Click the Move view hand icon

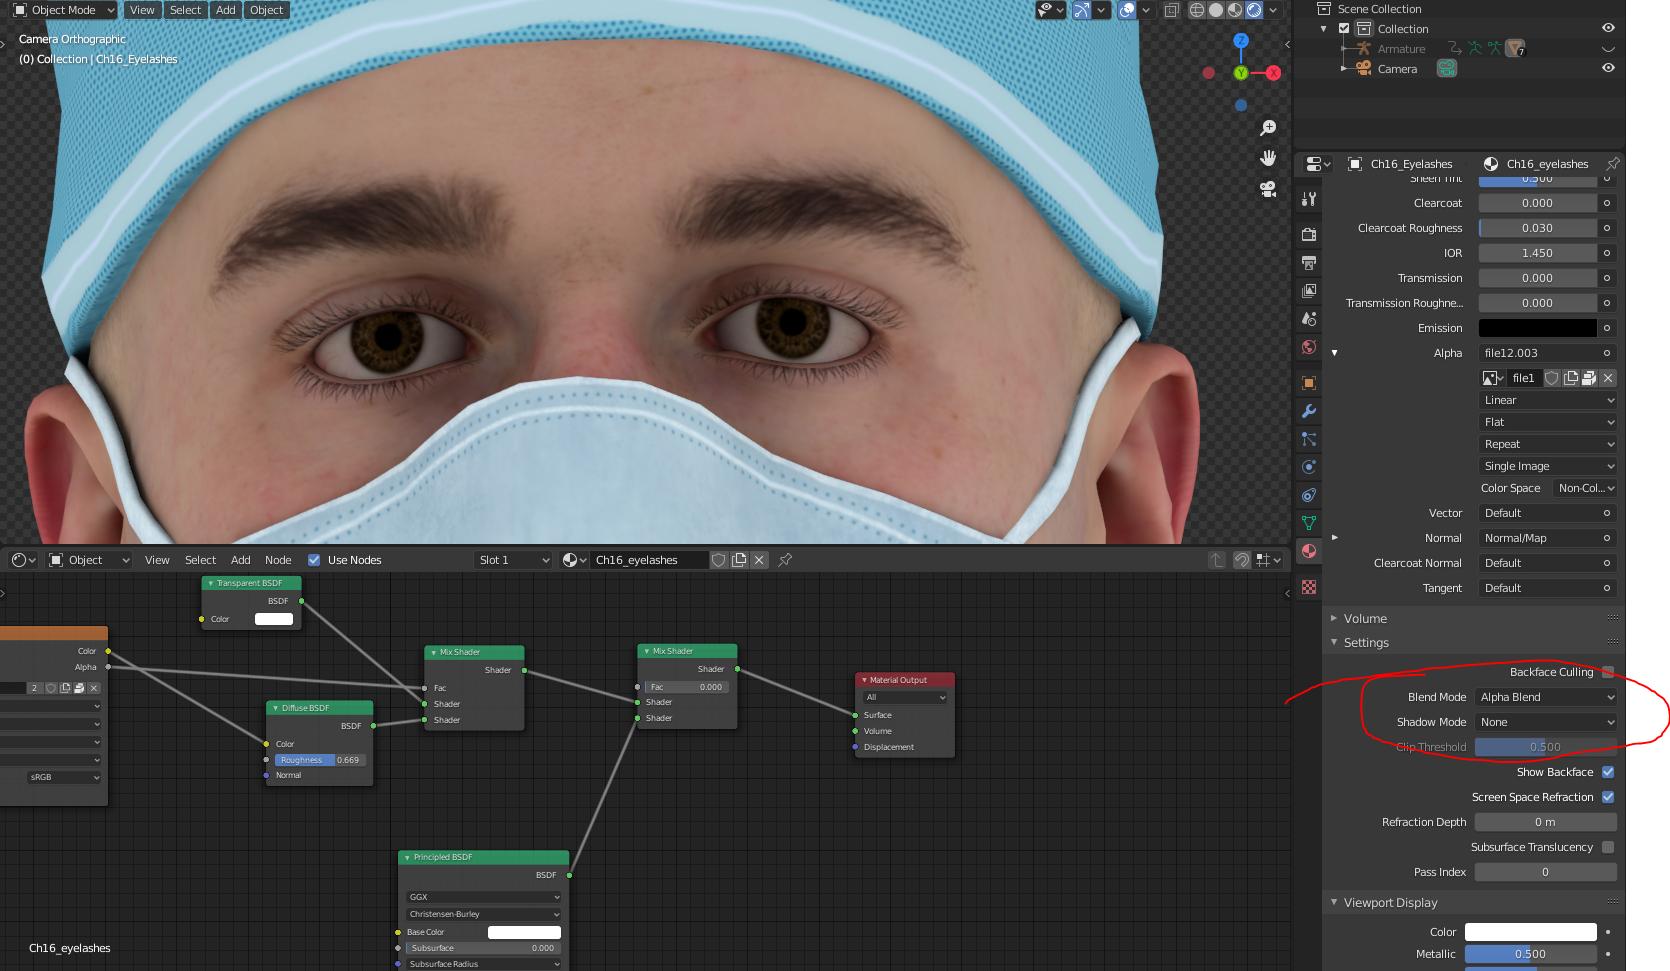(1268, 158)
